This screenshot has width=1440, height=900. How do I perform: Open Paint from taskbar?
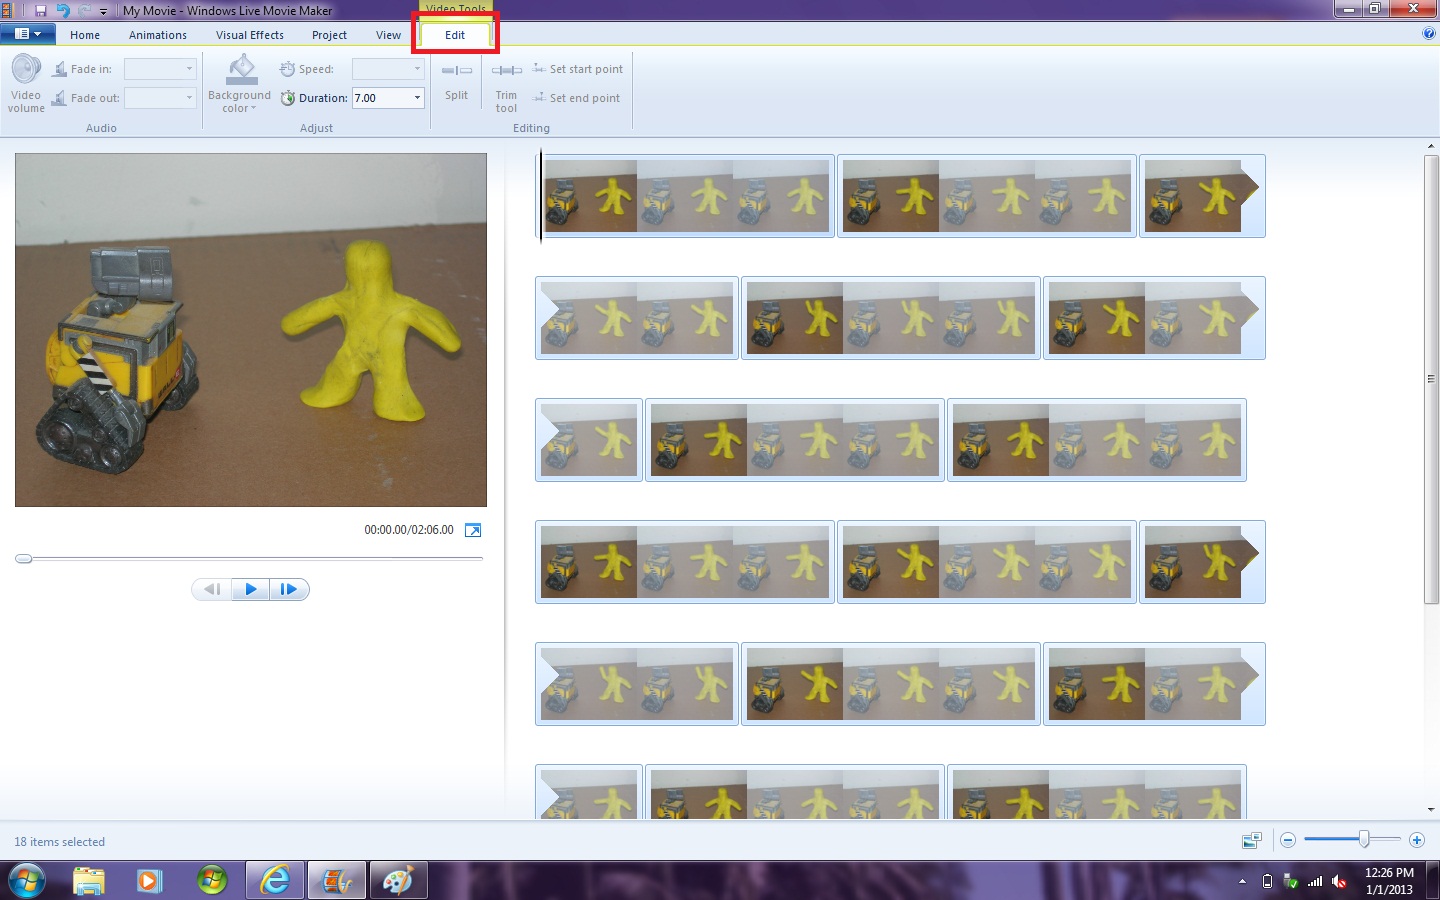click(398, 881)
